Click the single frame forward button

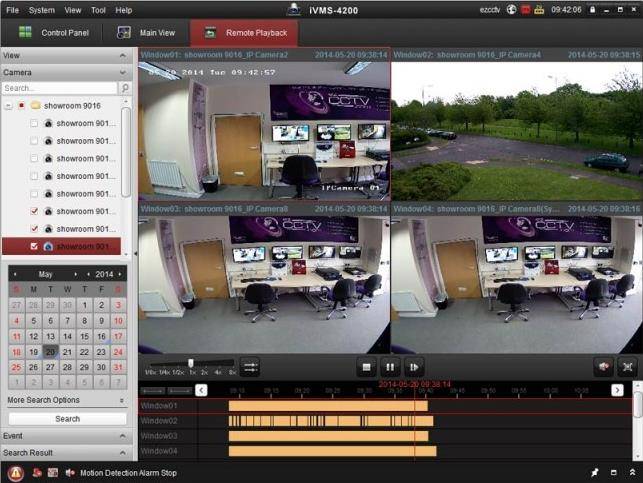pos(414,367)
